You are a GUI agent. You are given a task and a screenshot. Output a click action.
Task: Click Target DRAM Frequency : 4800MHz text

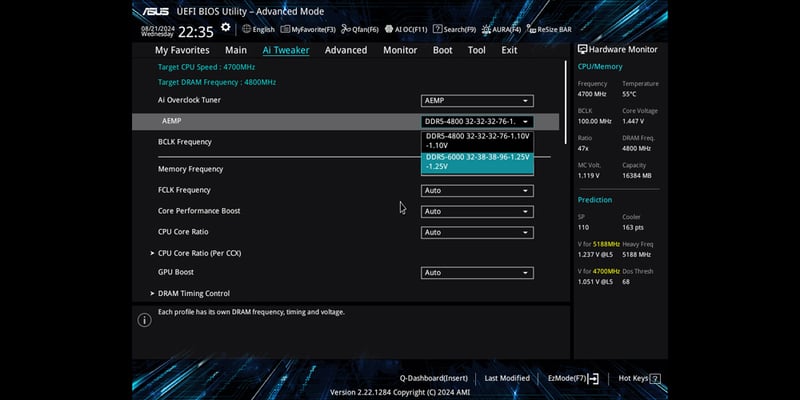(x=217, y=82)
